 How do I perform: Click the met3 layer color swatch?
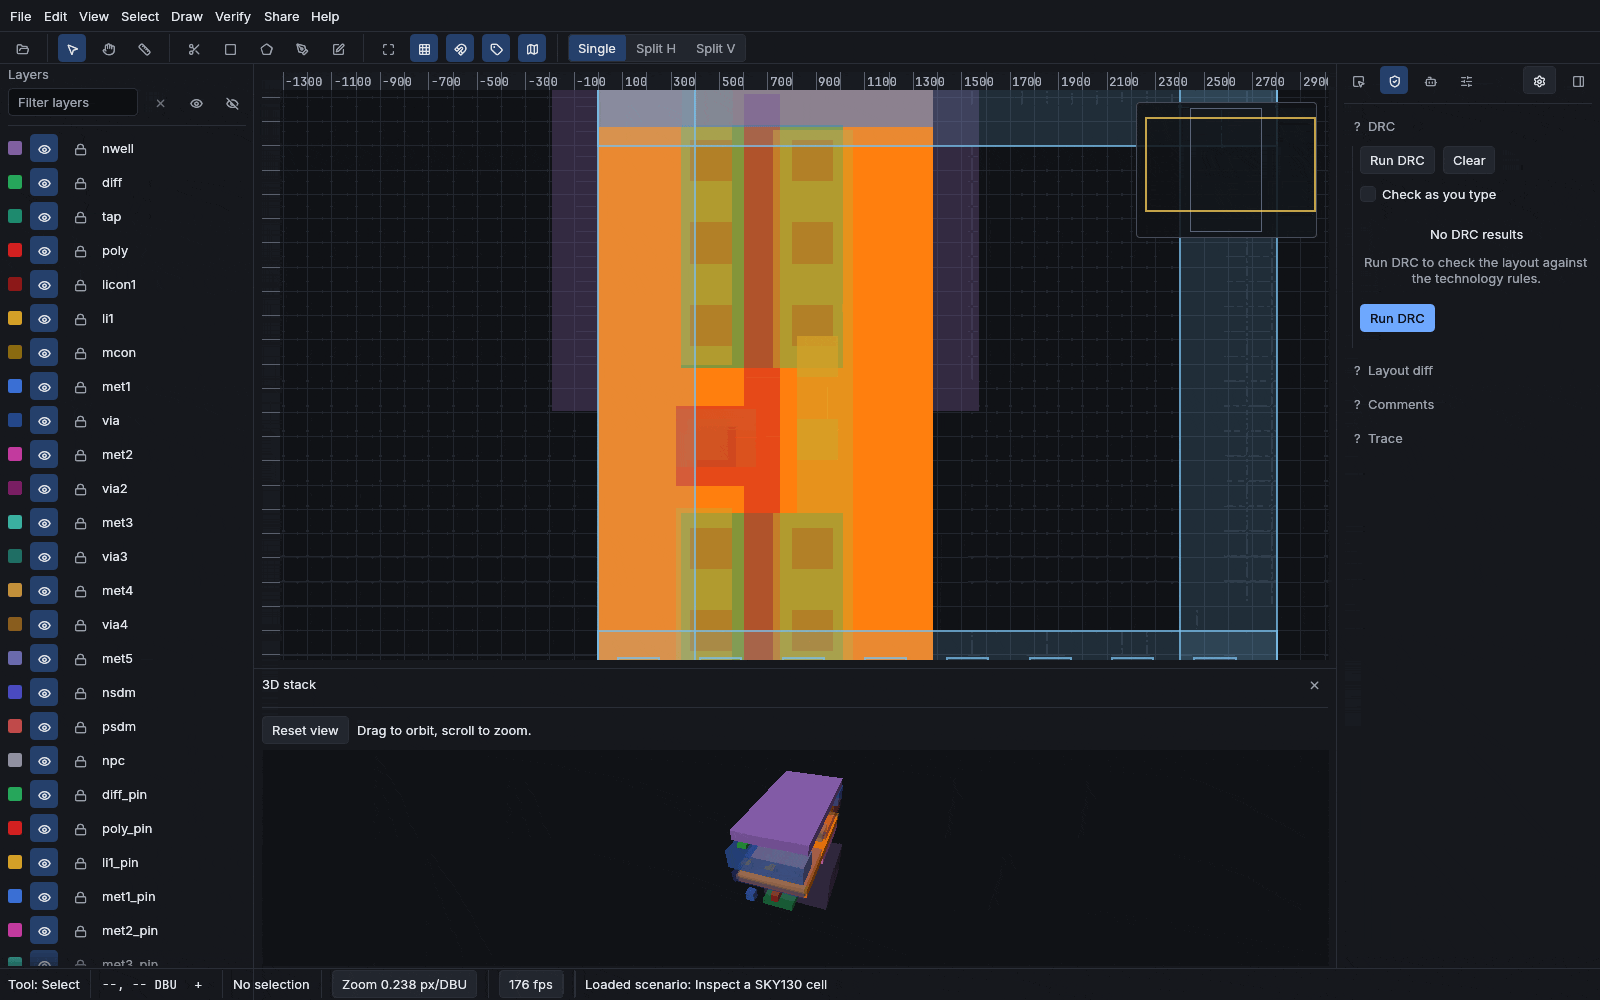[x=15, y=523]
